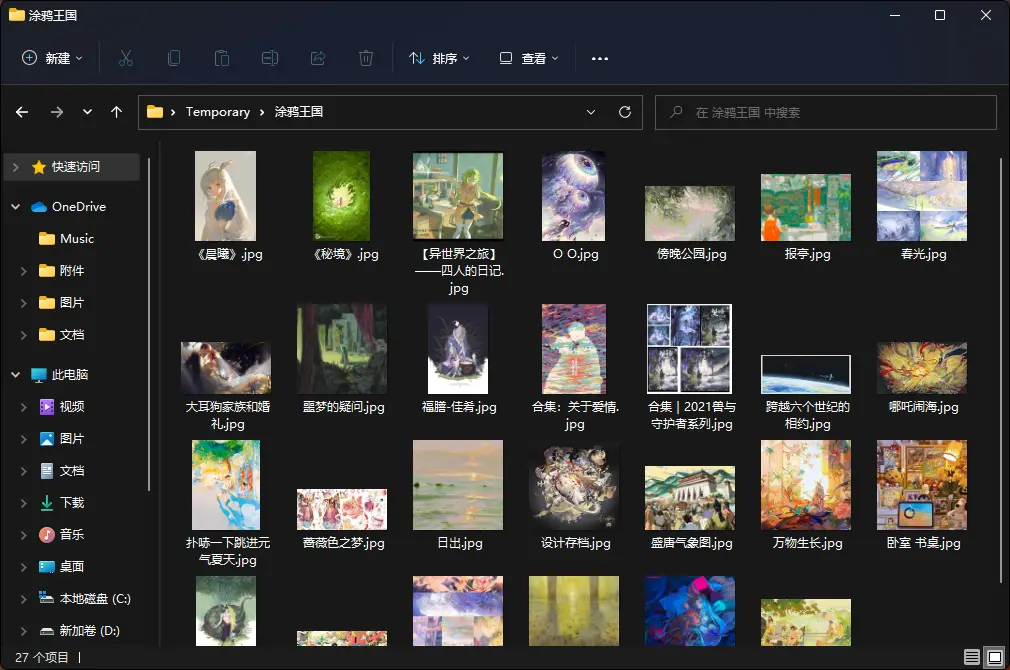The width and height of the screenshot is (1010, 670).
Task: Select the 《晨曦》.jpg thumbnail
Action: [225, 196]
